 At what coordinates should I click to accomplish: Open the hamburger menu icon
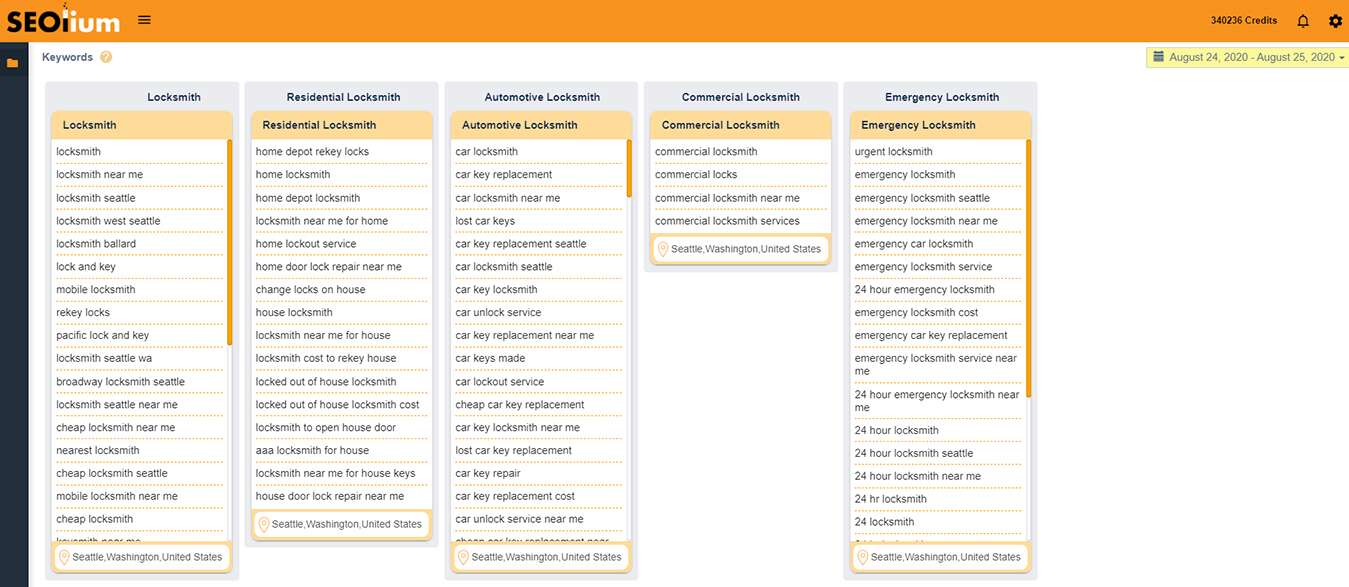(x=145, y=20)
